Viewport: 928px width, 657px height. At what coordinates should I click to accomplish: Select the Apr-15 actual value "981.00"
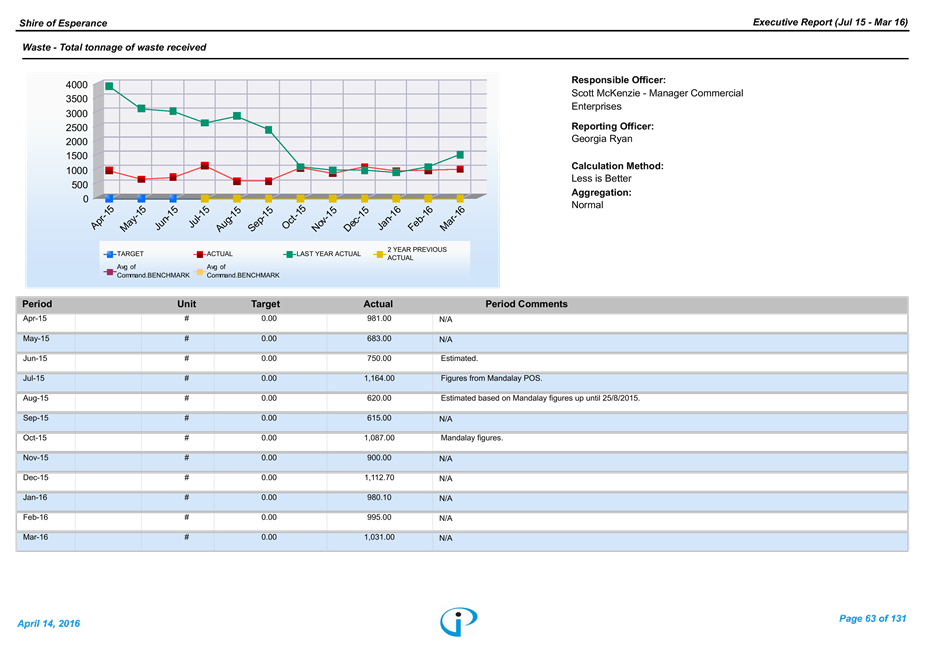tap(379, 318)
